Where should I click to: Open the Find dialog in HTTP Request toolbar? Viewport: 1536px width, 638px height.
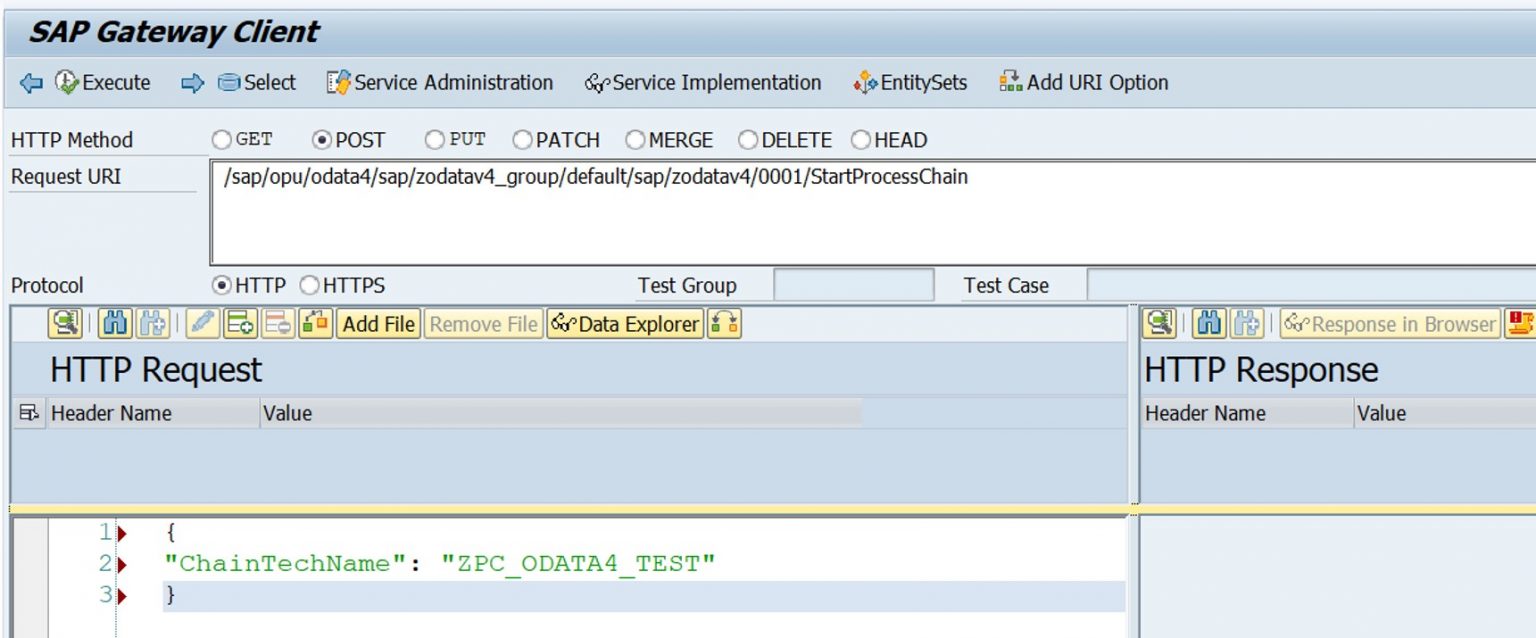click(116, 324)
